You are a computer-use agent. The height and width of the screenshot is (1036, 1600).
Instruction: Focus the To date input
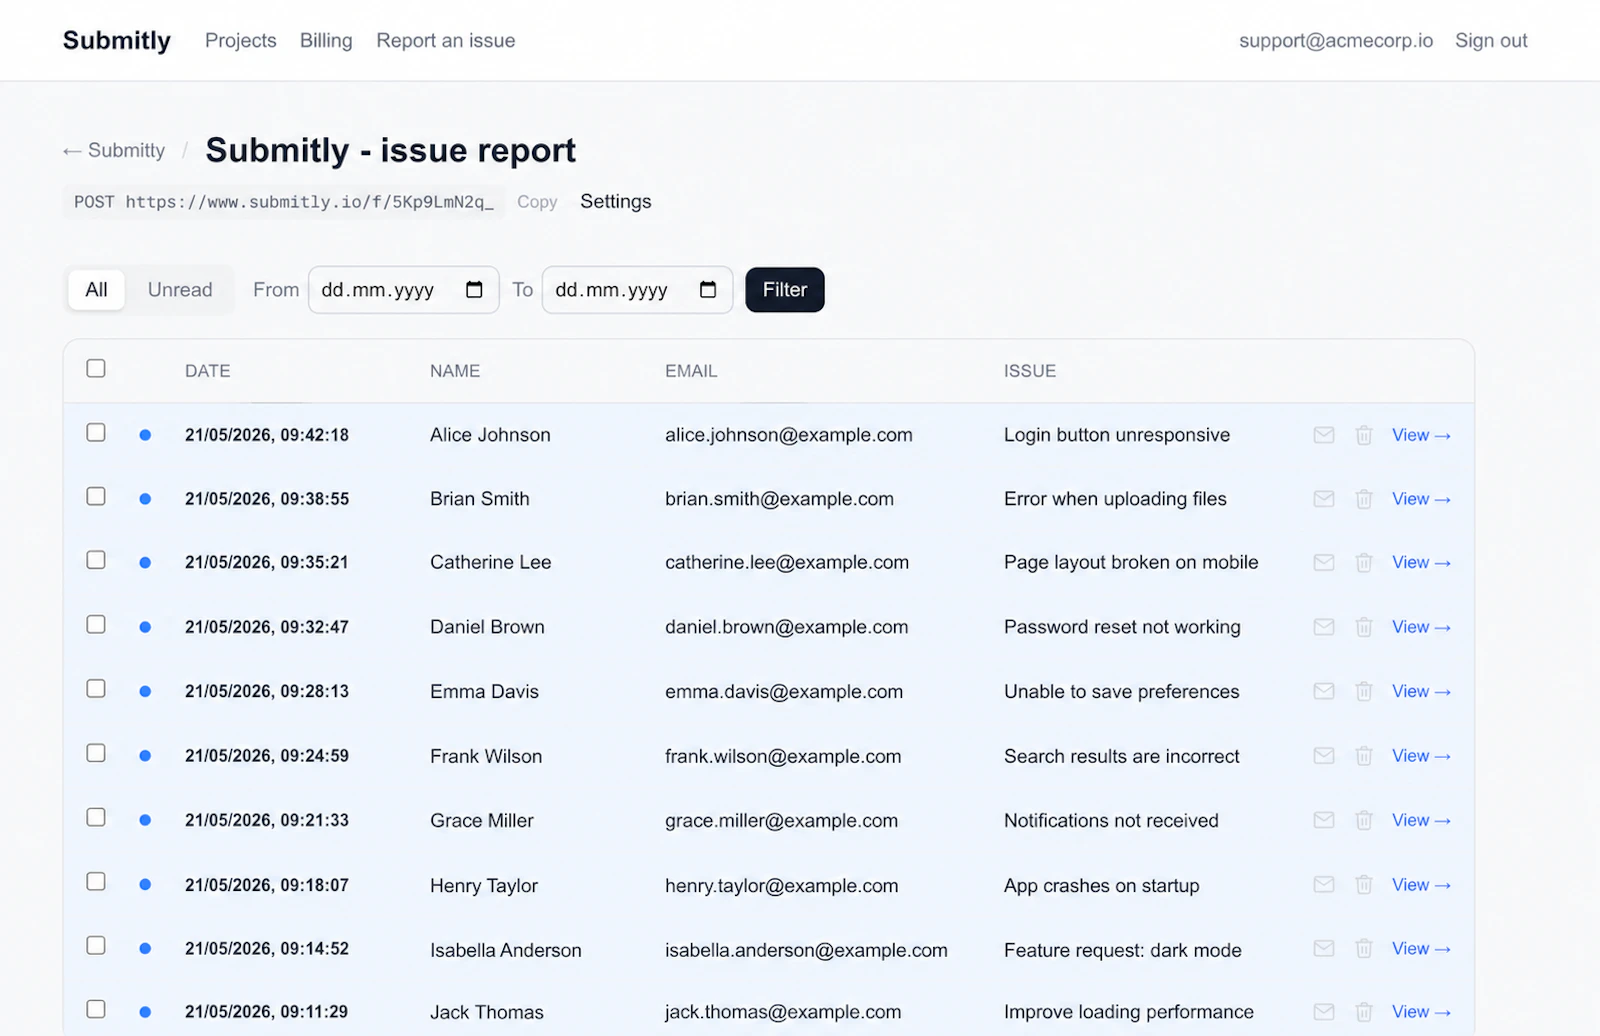(638, 290)
